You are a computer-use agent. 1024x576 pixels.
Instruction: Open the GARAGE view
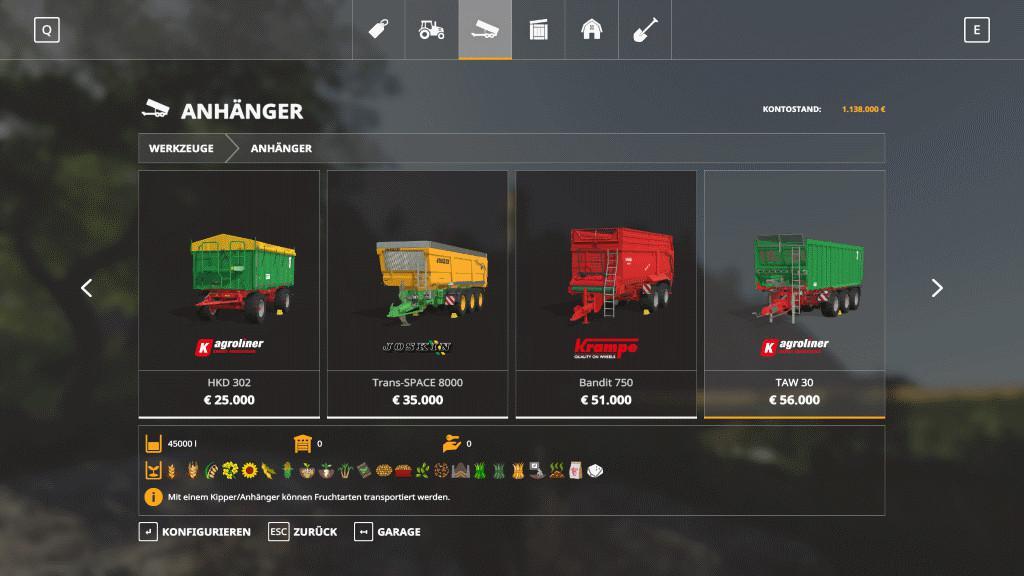(x=387, y=532)
